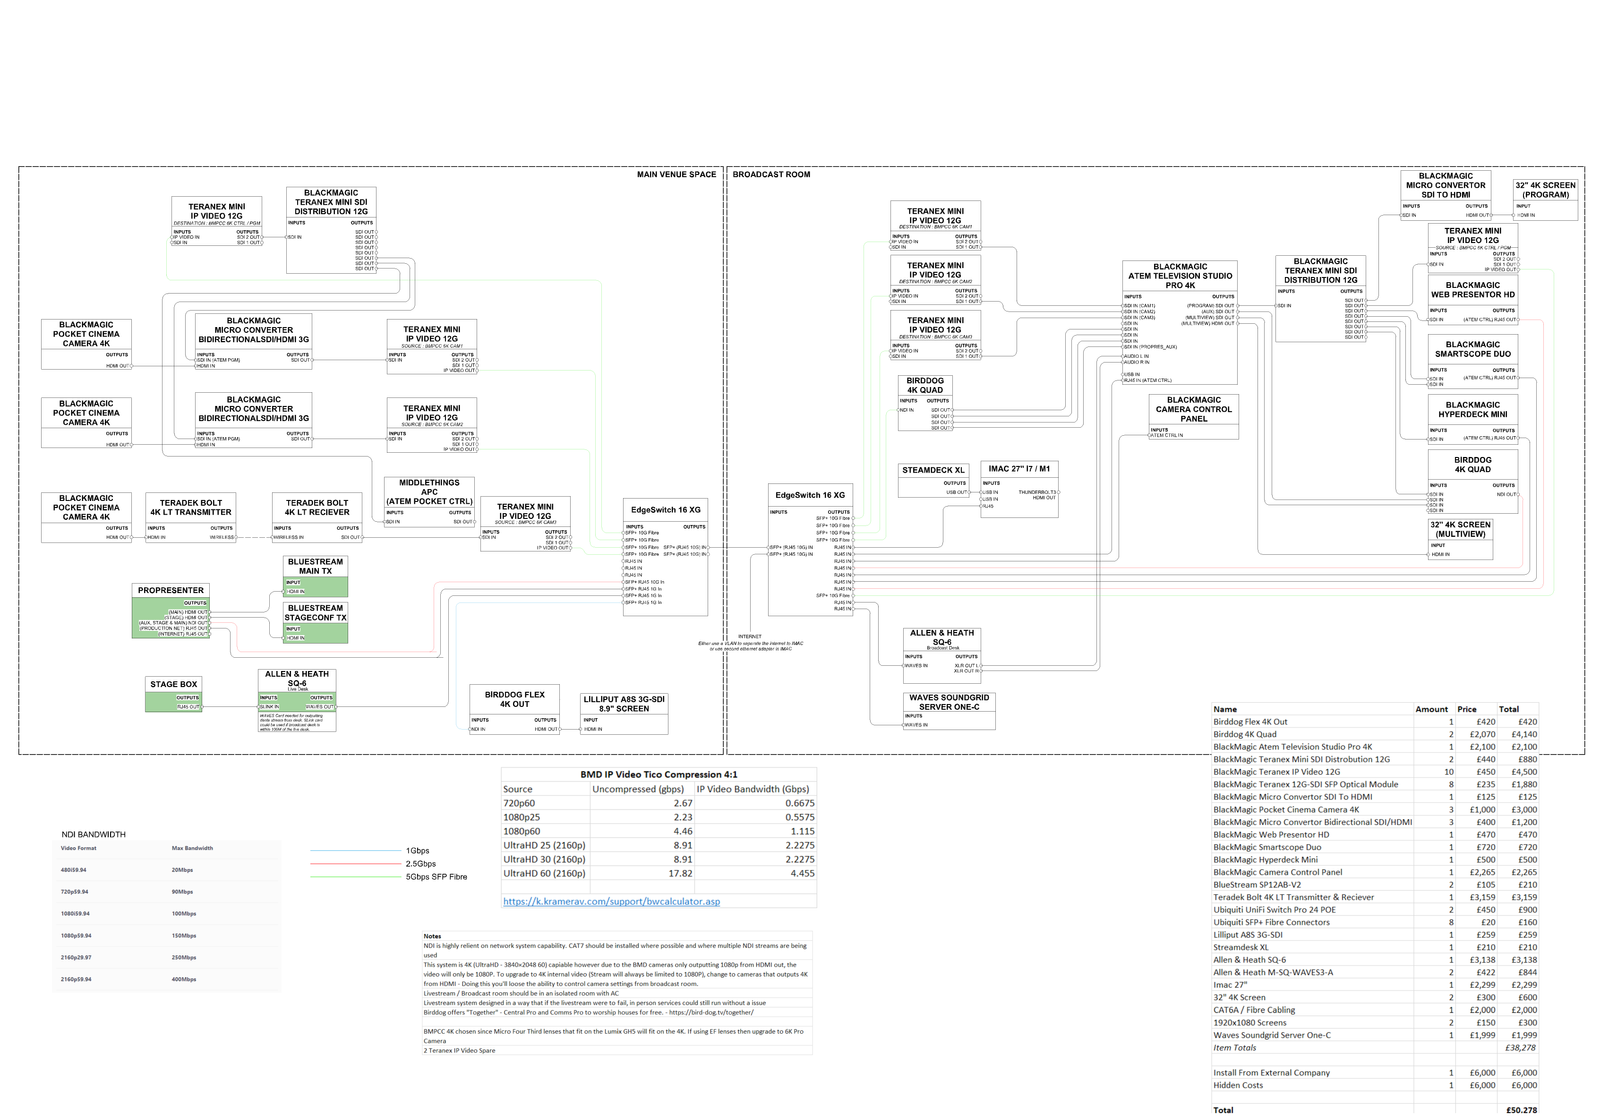The image size is (1600, 1119).
Task: Click the "Streamdesk XL" price list row
Action: click(x=1375, y=947)
